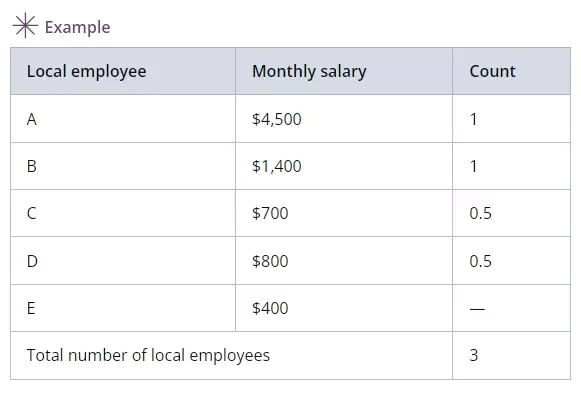Select the Local employee column header

(123, 71)
